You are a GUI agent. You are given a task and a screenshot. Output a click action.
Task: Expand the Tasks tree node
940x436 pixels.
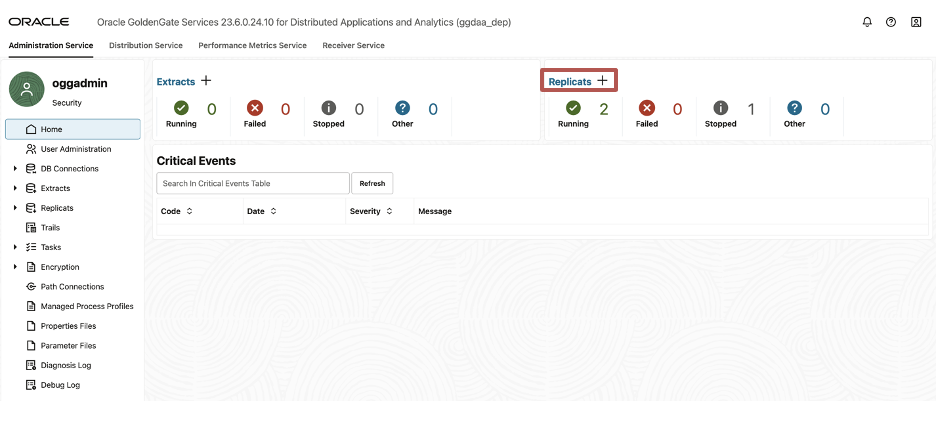click(x=16, y=247)
